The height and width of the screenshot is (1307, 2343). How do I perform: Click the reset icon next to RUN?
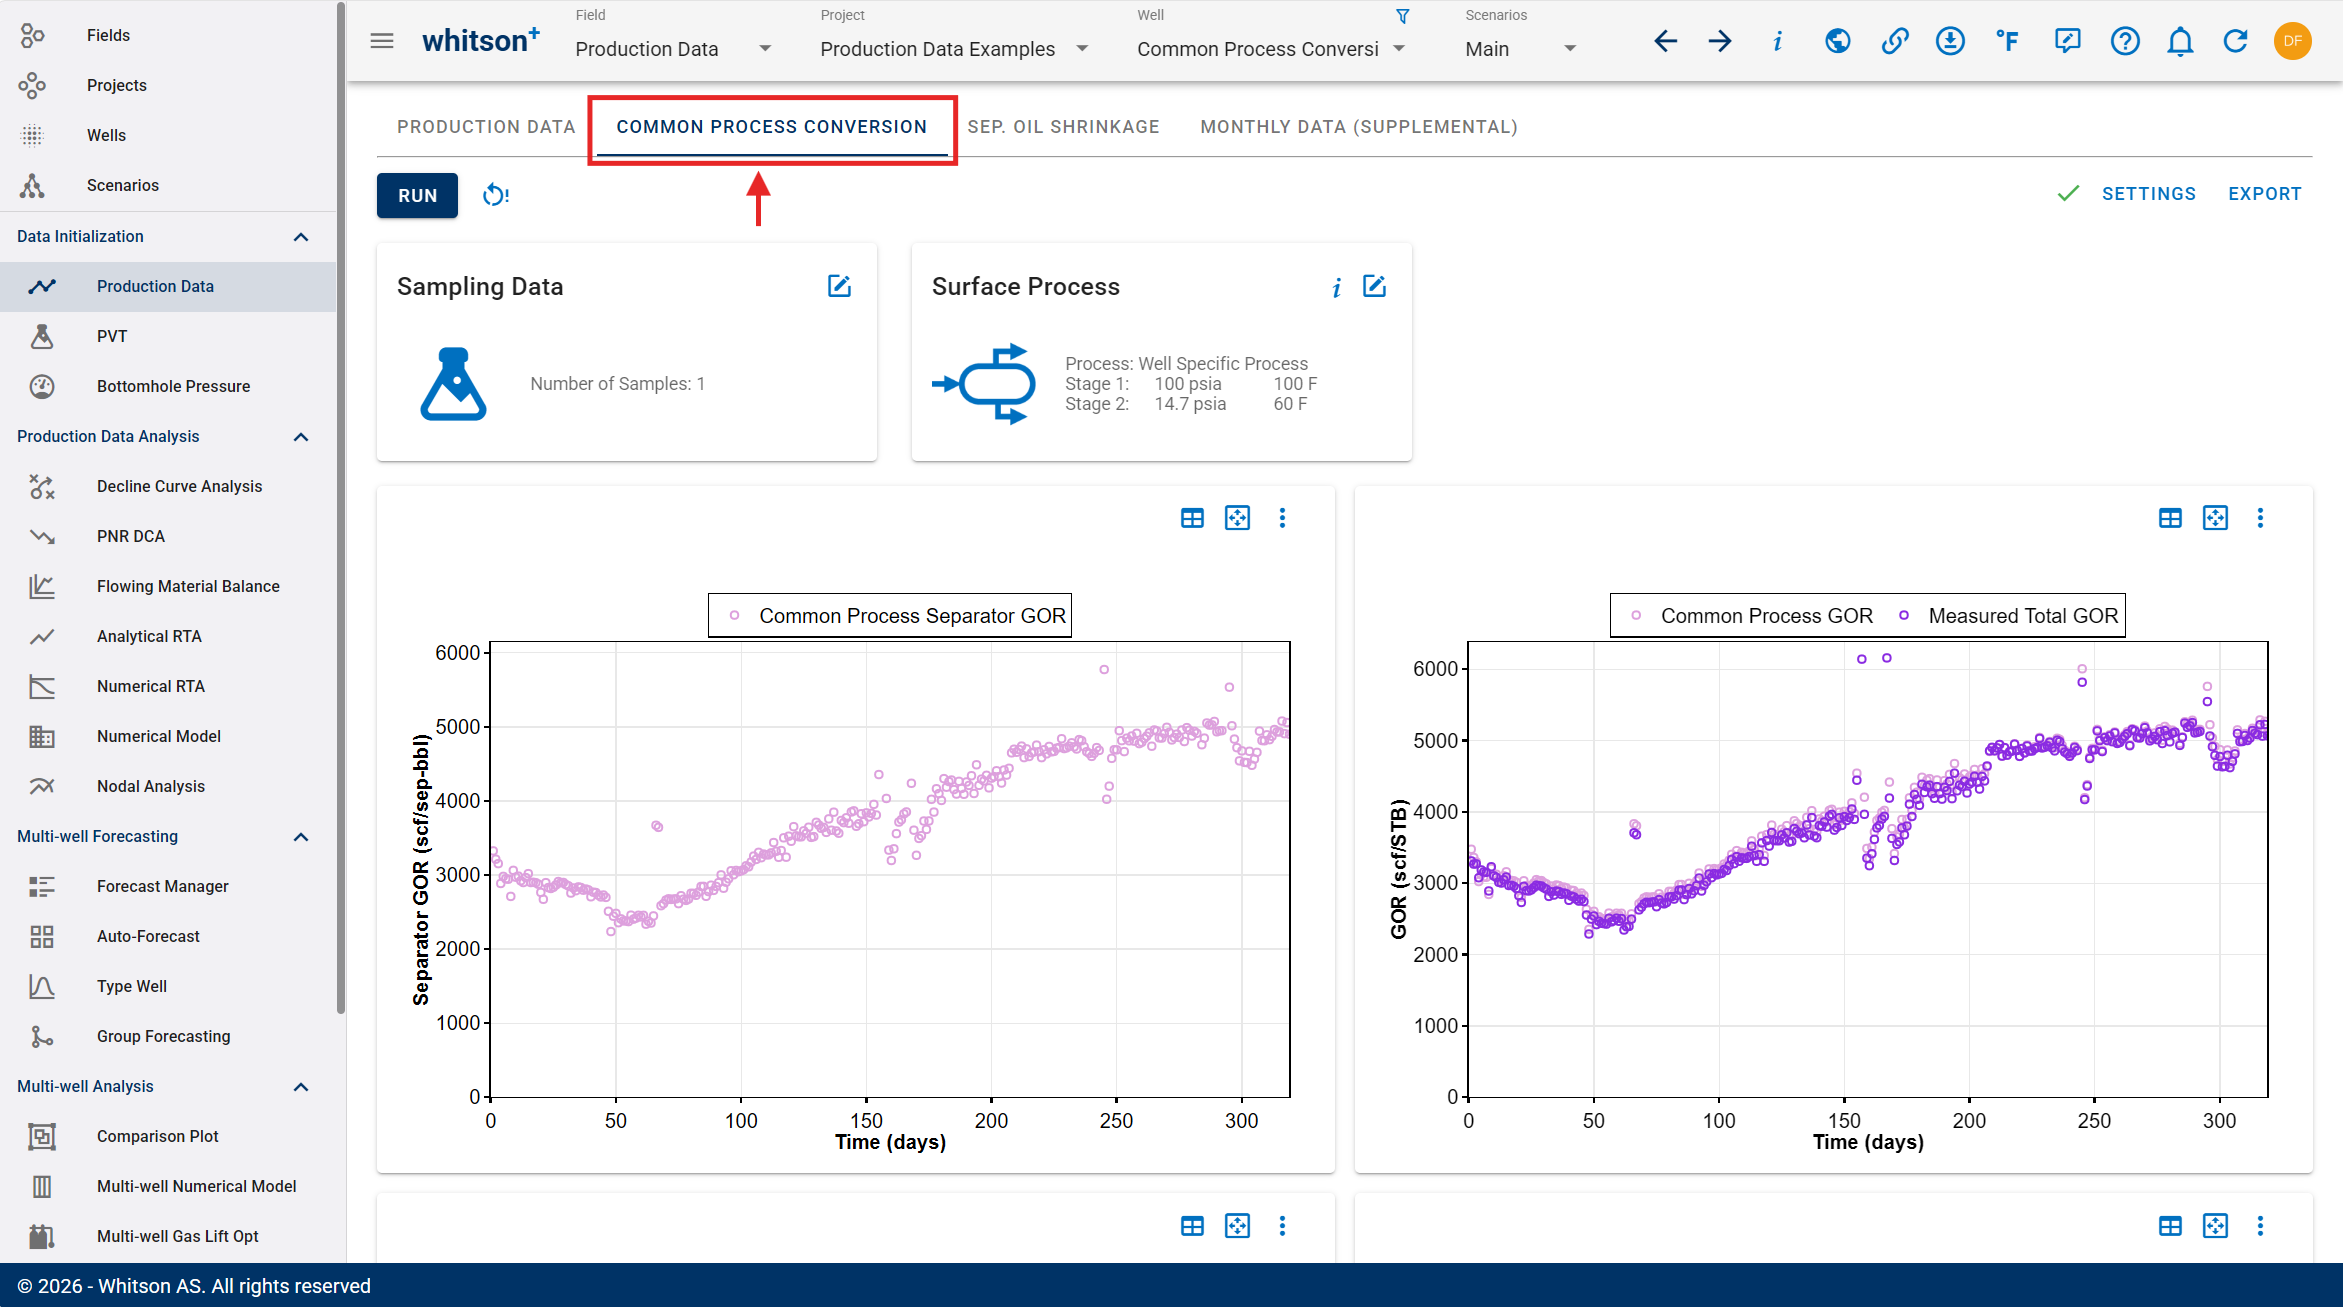[x=495, y=195]
